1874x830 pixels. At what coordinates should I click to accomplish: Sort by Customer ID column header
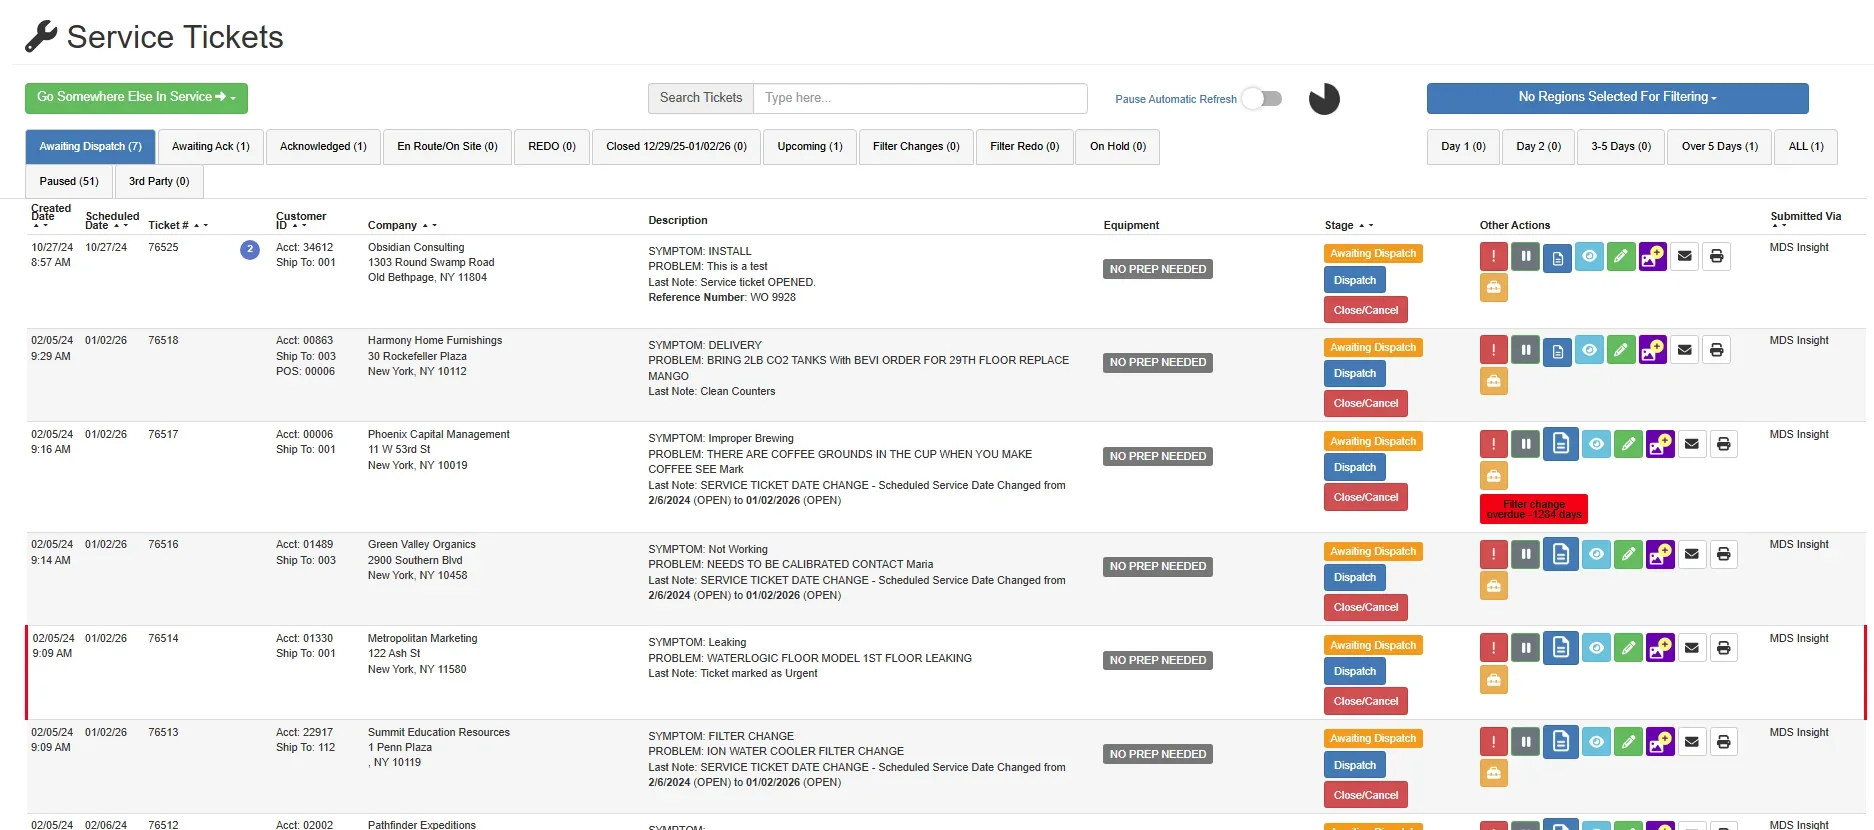(300, 220)
